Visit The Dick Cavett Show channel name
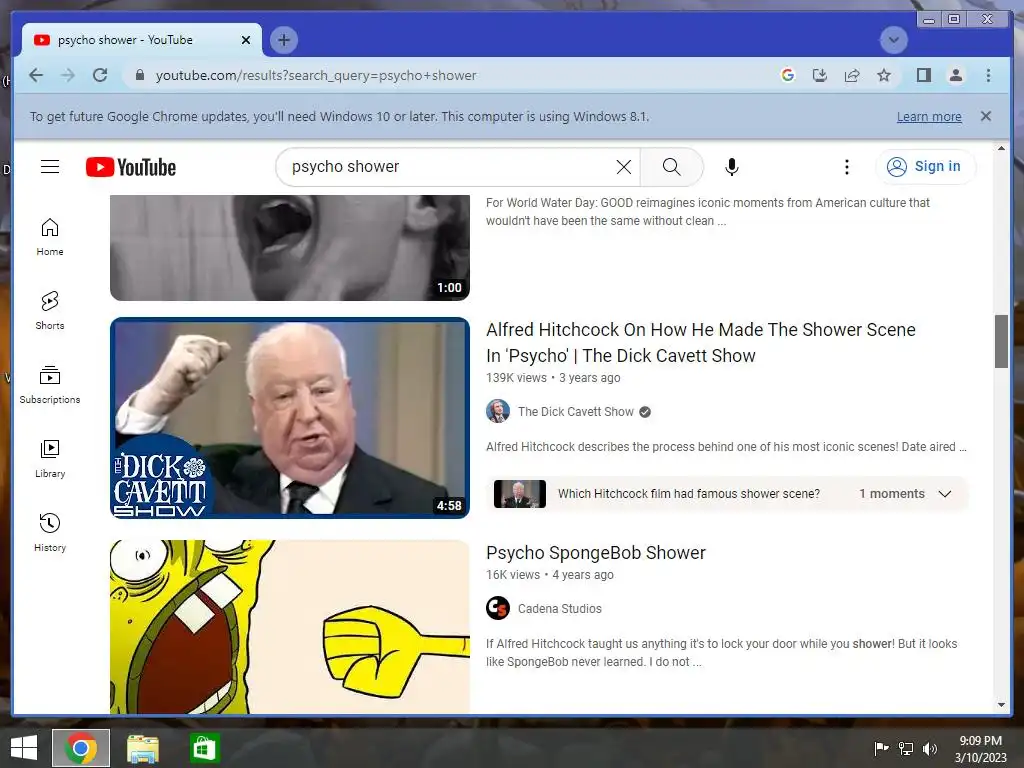 575,412
